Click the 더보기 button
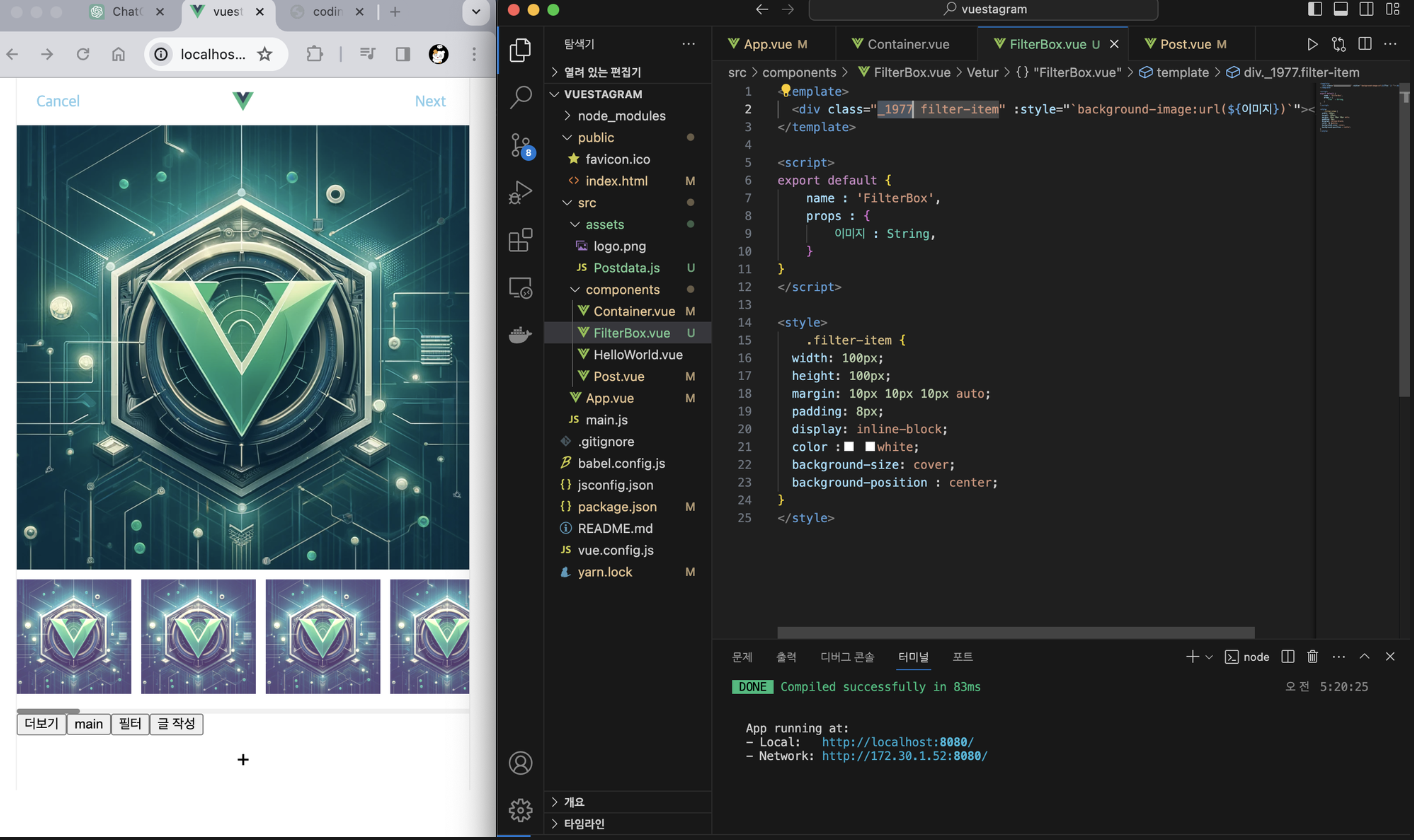Screen dimensions: 1414x840 click(42, 724)
